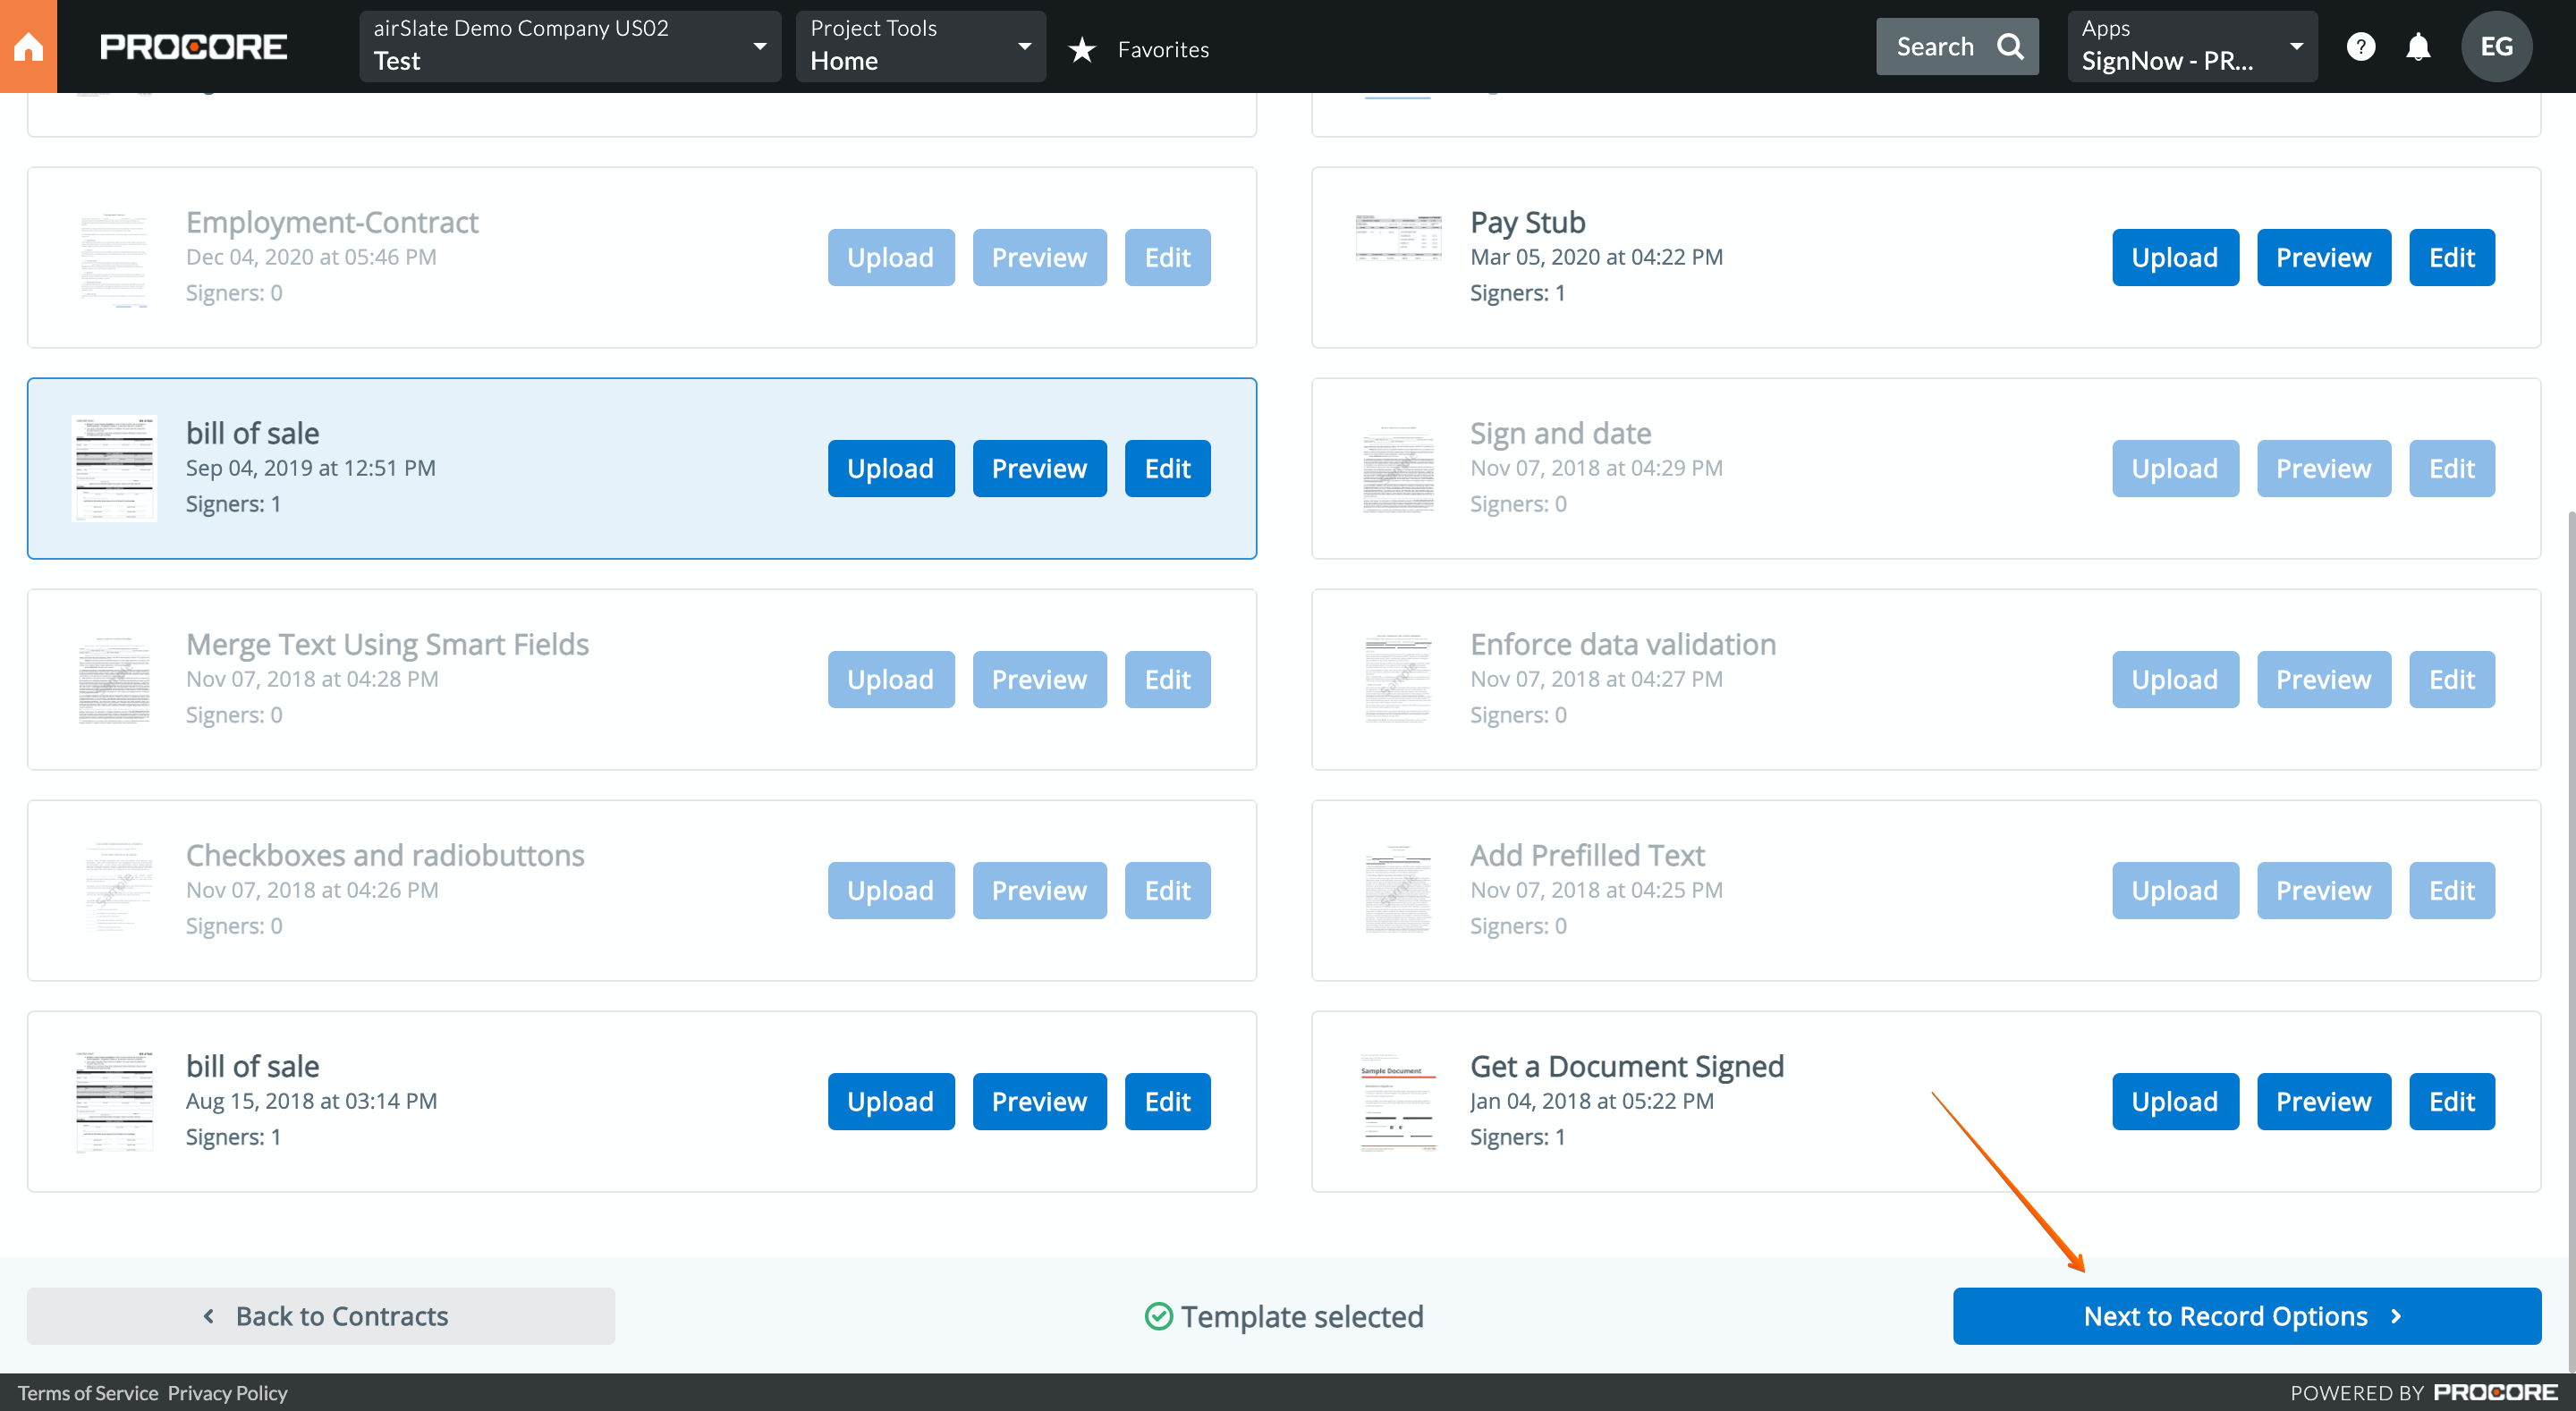Edit the bill of sale dated Sep 04, 2019

(x=1167, y=468)
